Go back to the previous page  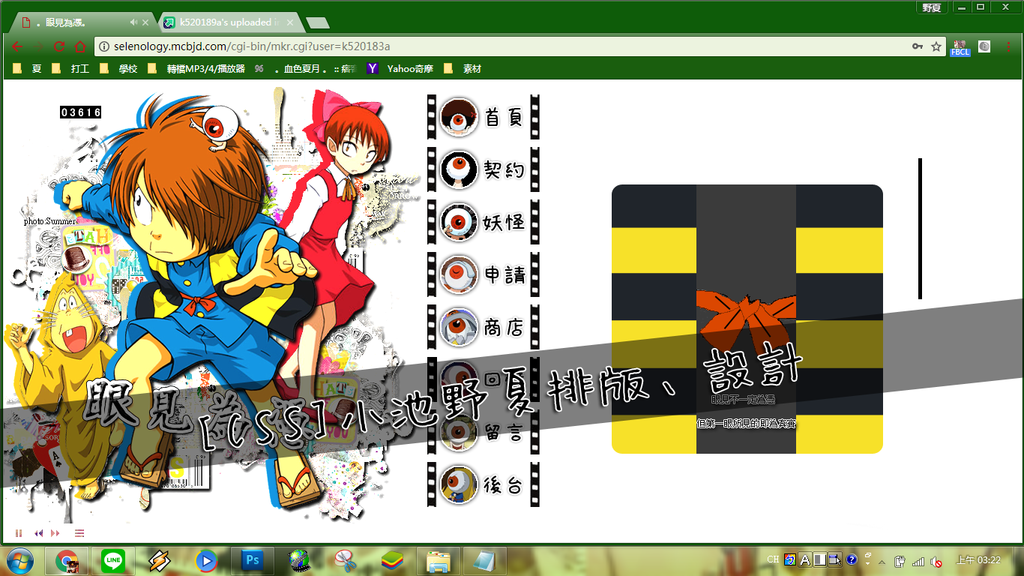point(18,46)
